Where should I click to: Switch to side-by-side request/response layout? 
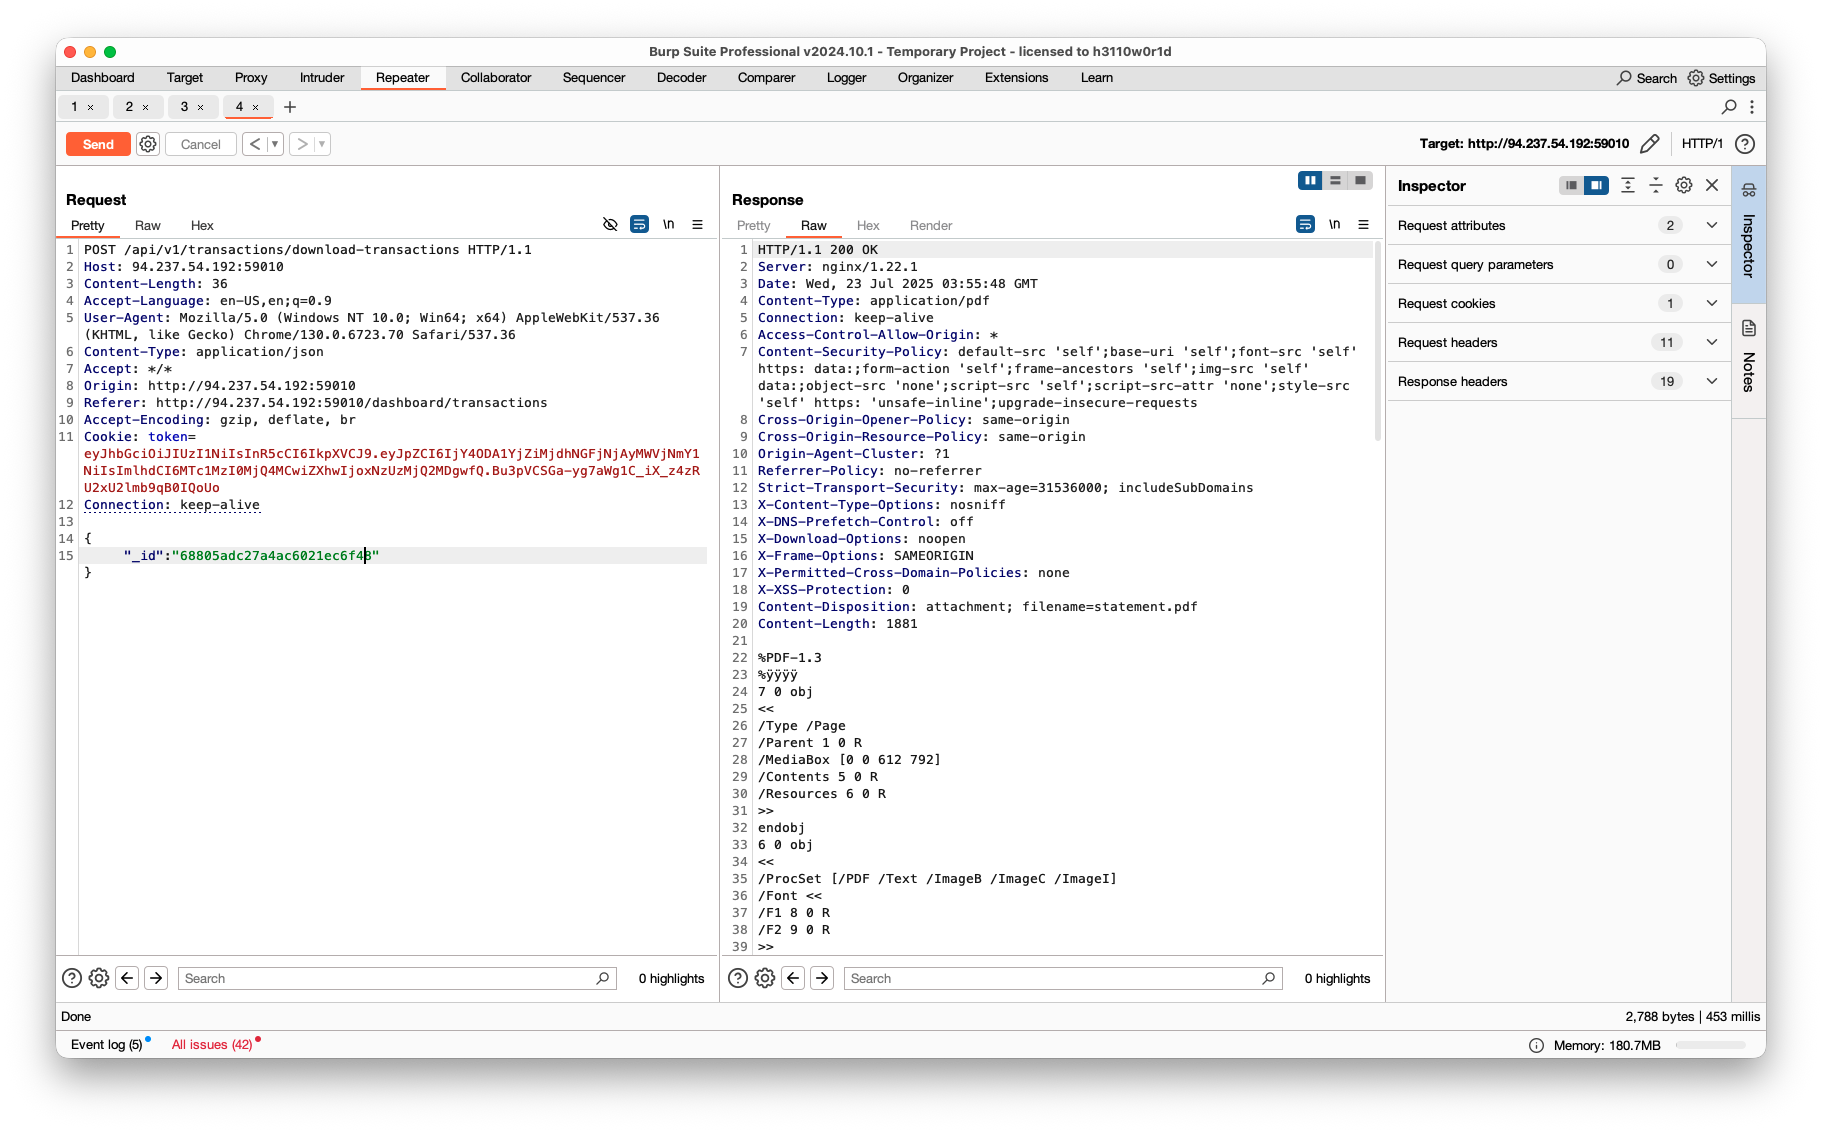tap(1309, 180)
